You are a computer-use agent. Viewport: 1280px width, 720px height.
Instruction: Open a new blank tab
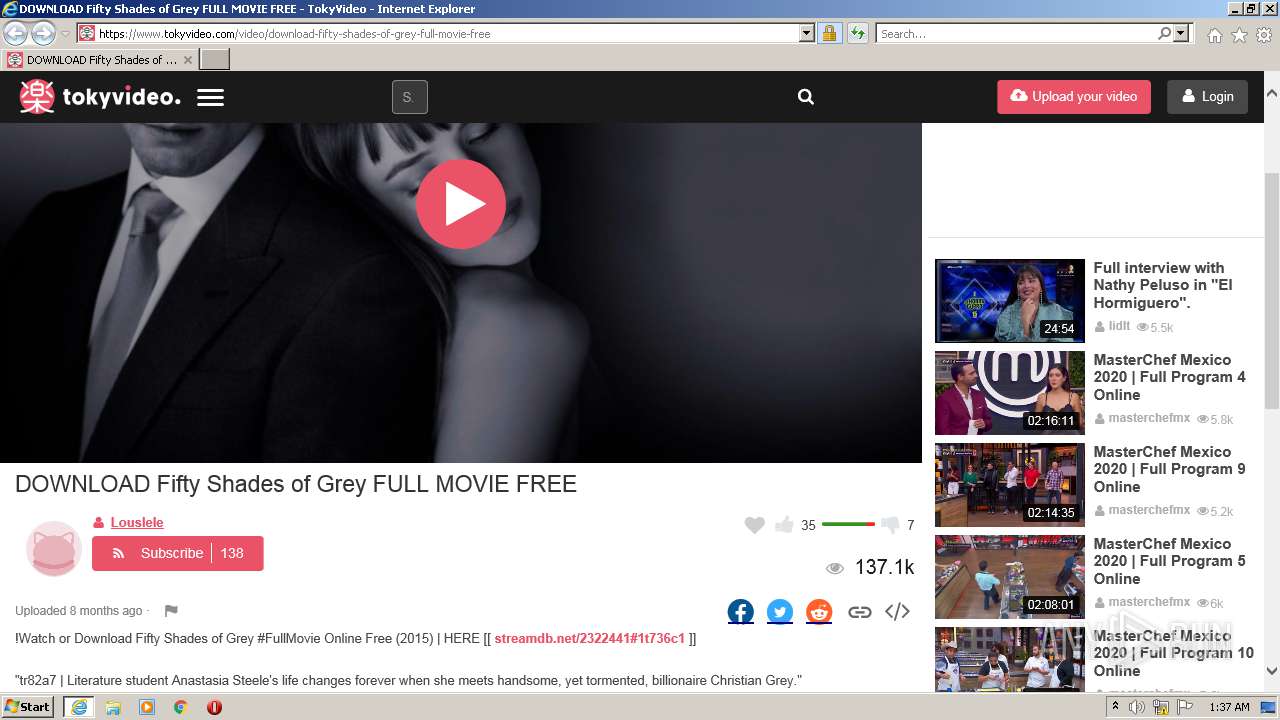tap(215, 60)
